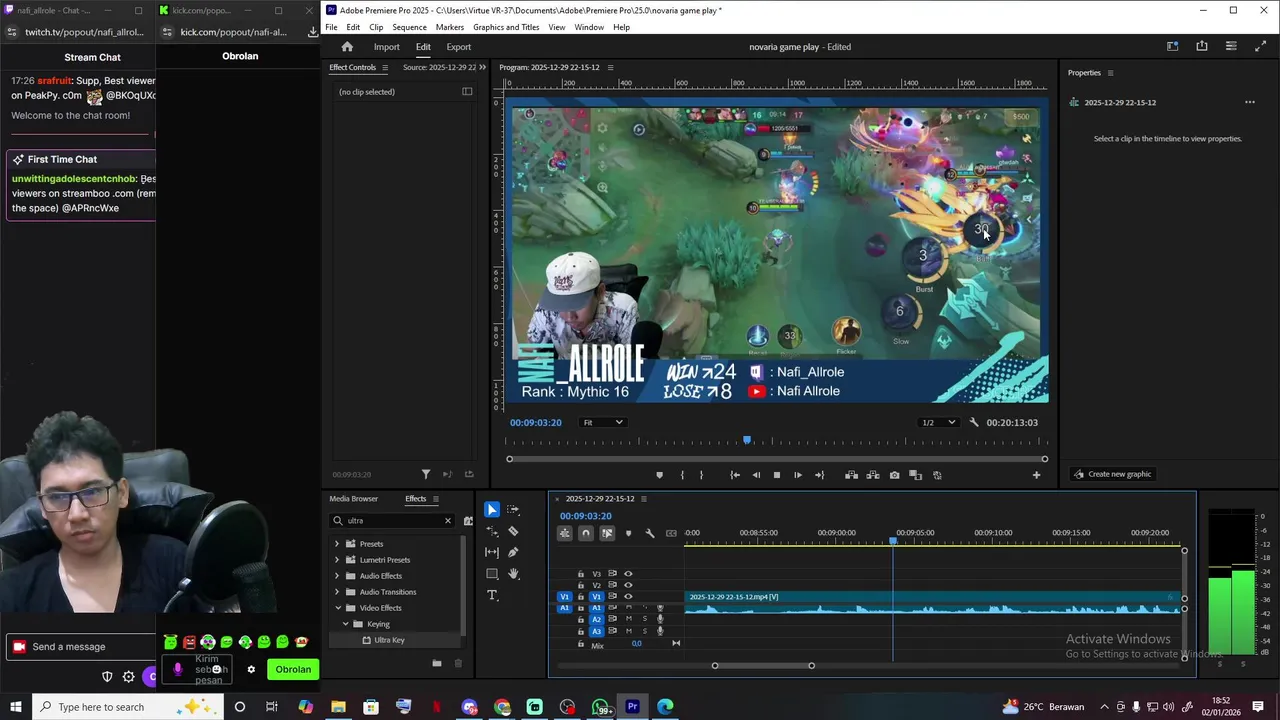The width and height of the screenshot is (1280, 720).
Task: Add marker in the timeline
Action: click(x=628, y=533)
